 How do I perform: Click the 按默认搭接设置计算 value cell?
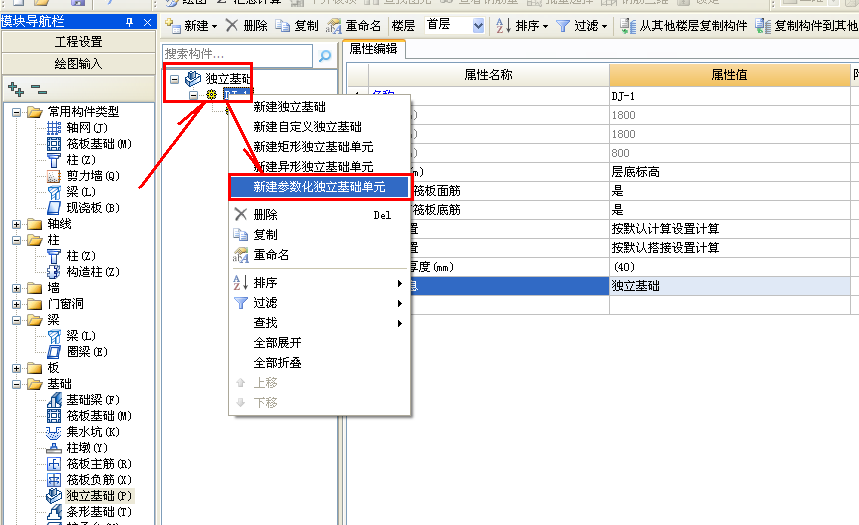pos(729,248)
